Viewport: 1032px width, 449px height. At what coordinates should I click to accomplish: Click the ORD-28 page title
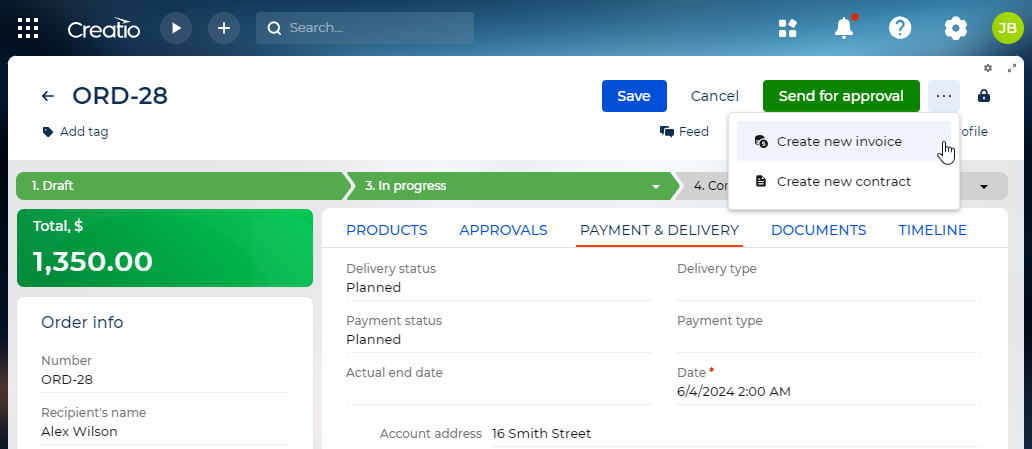pyautogui.click(x=120, y=96)
